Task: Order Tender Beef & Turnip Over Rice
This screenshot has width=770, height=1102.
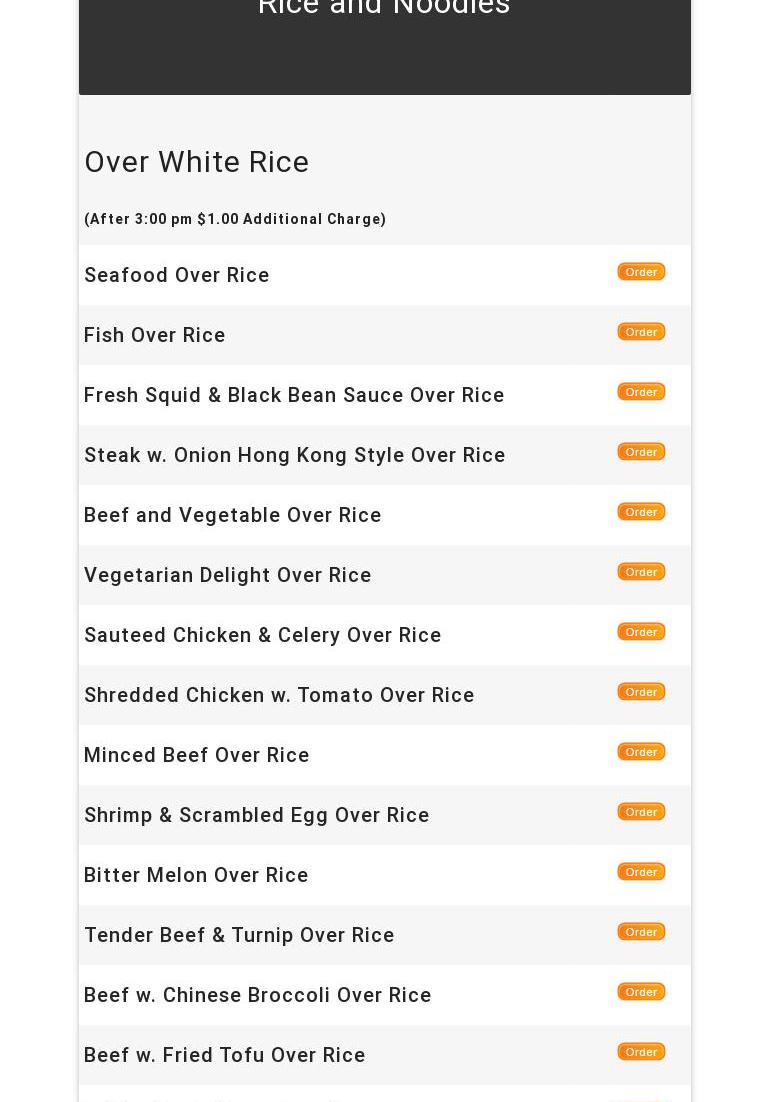Action: pyautogui.click(x=641, y=932)
